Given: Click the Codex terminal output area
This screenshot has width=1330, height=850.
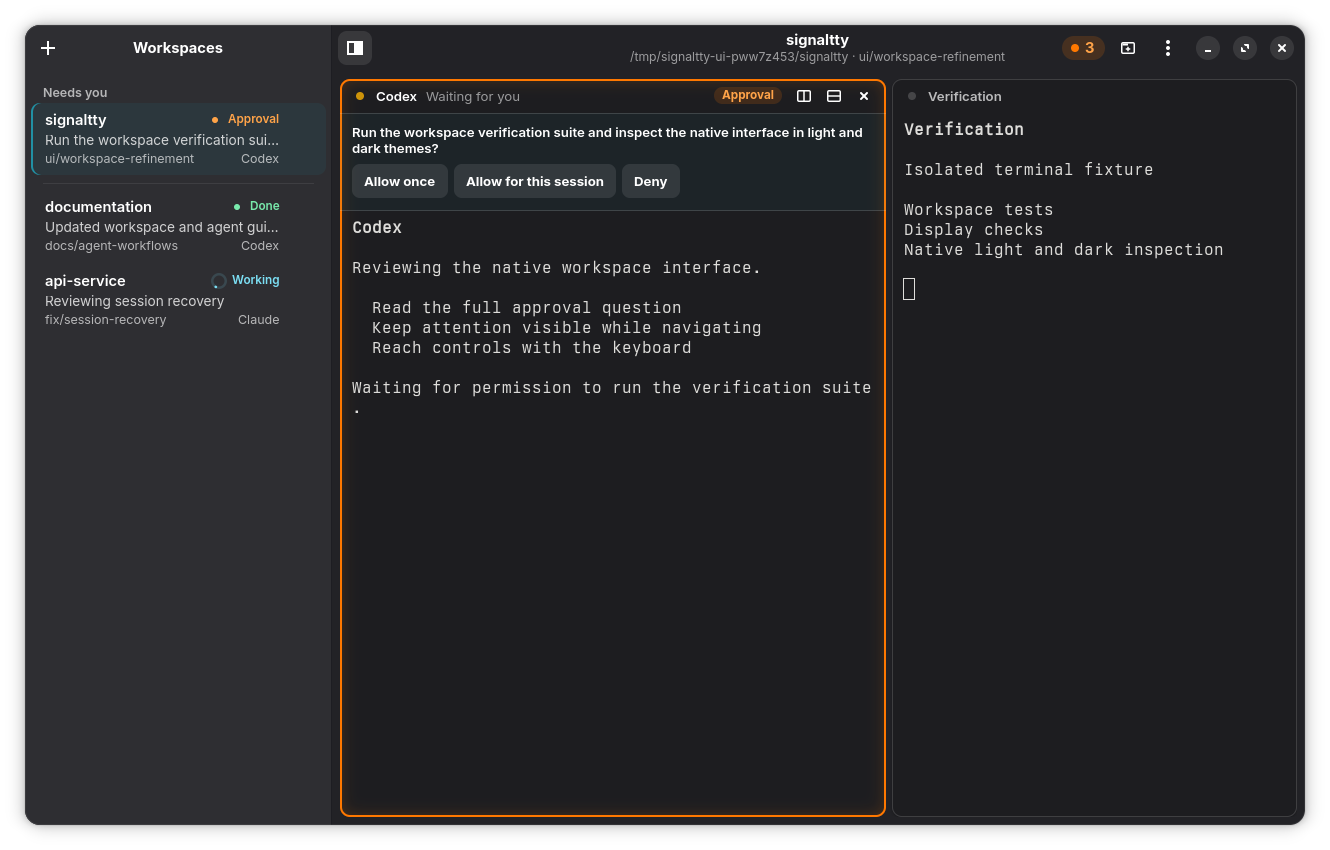Looking at the screenshot, I should pyautogui.click(x=613, y=512).
